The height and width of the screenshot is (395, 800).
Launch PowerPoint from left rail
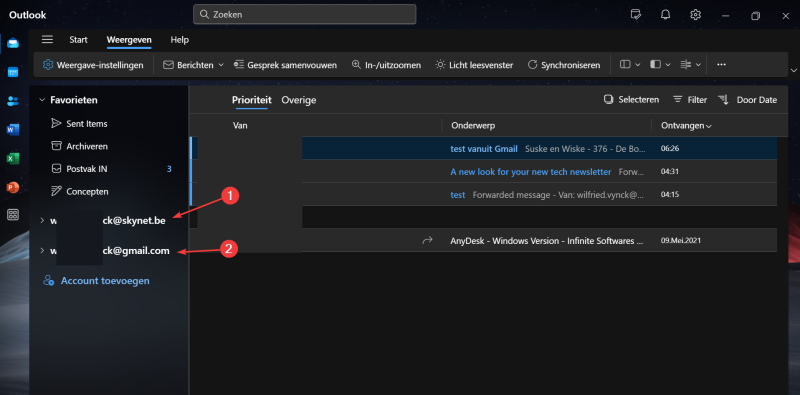pyautogui.click(x=13, y=187)
